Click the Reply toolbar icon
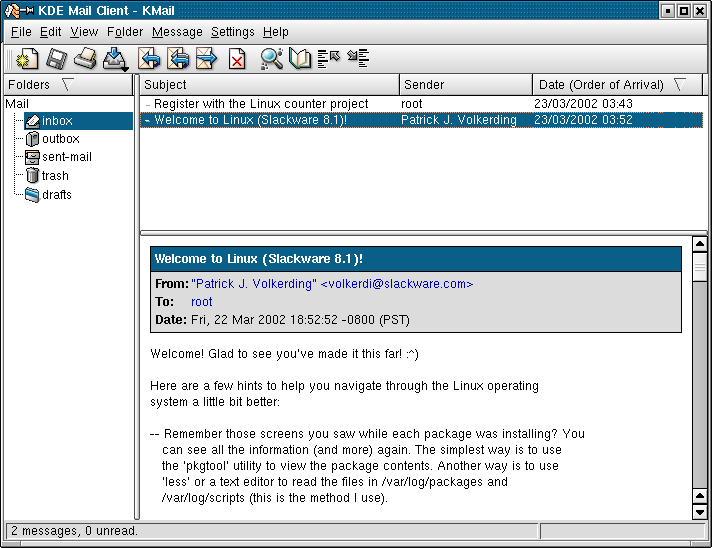 click(149, 59)
